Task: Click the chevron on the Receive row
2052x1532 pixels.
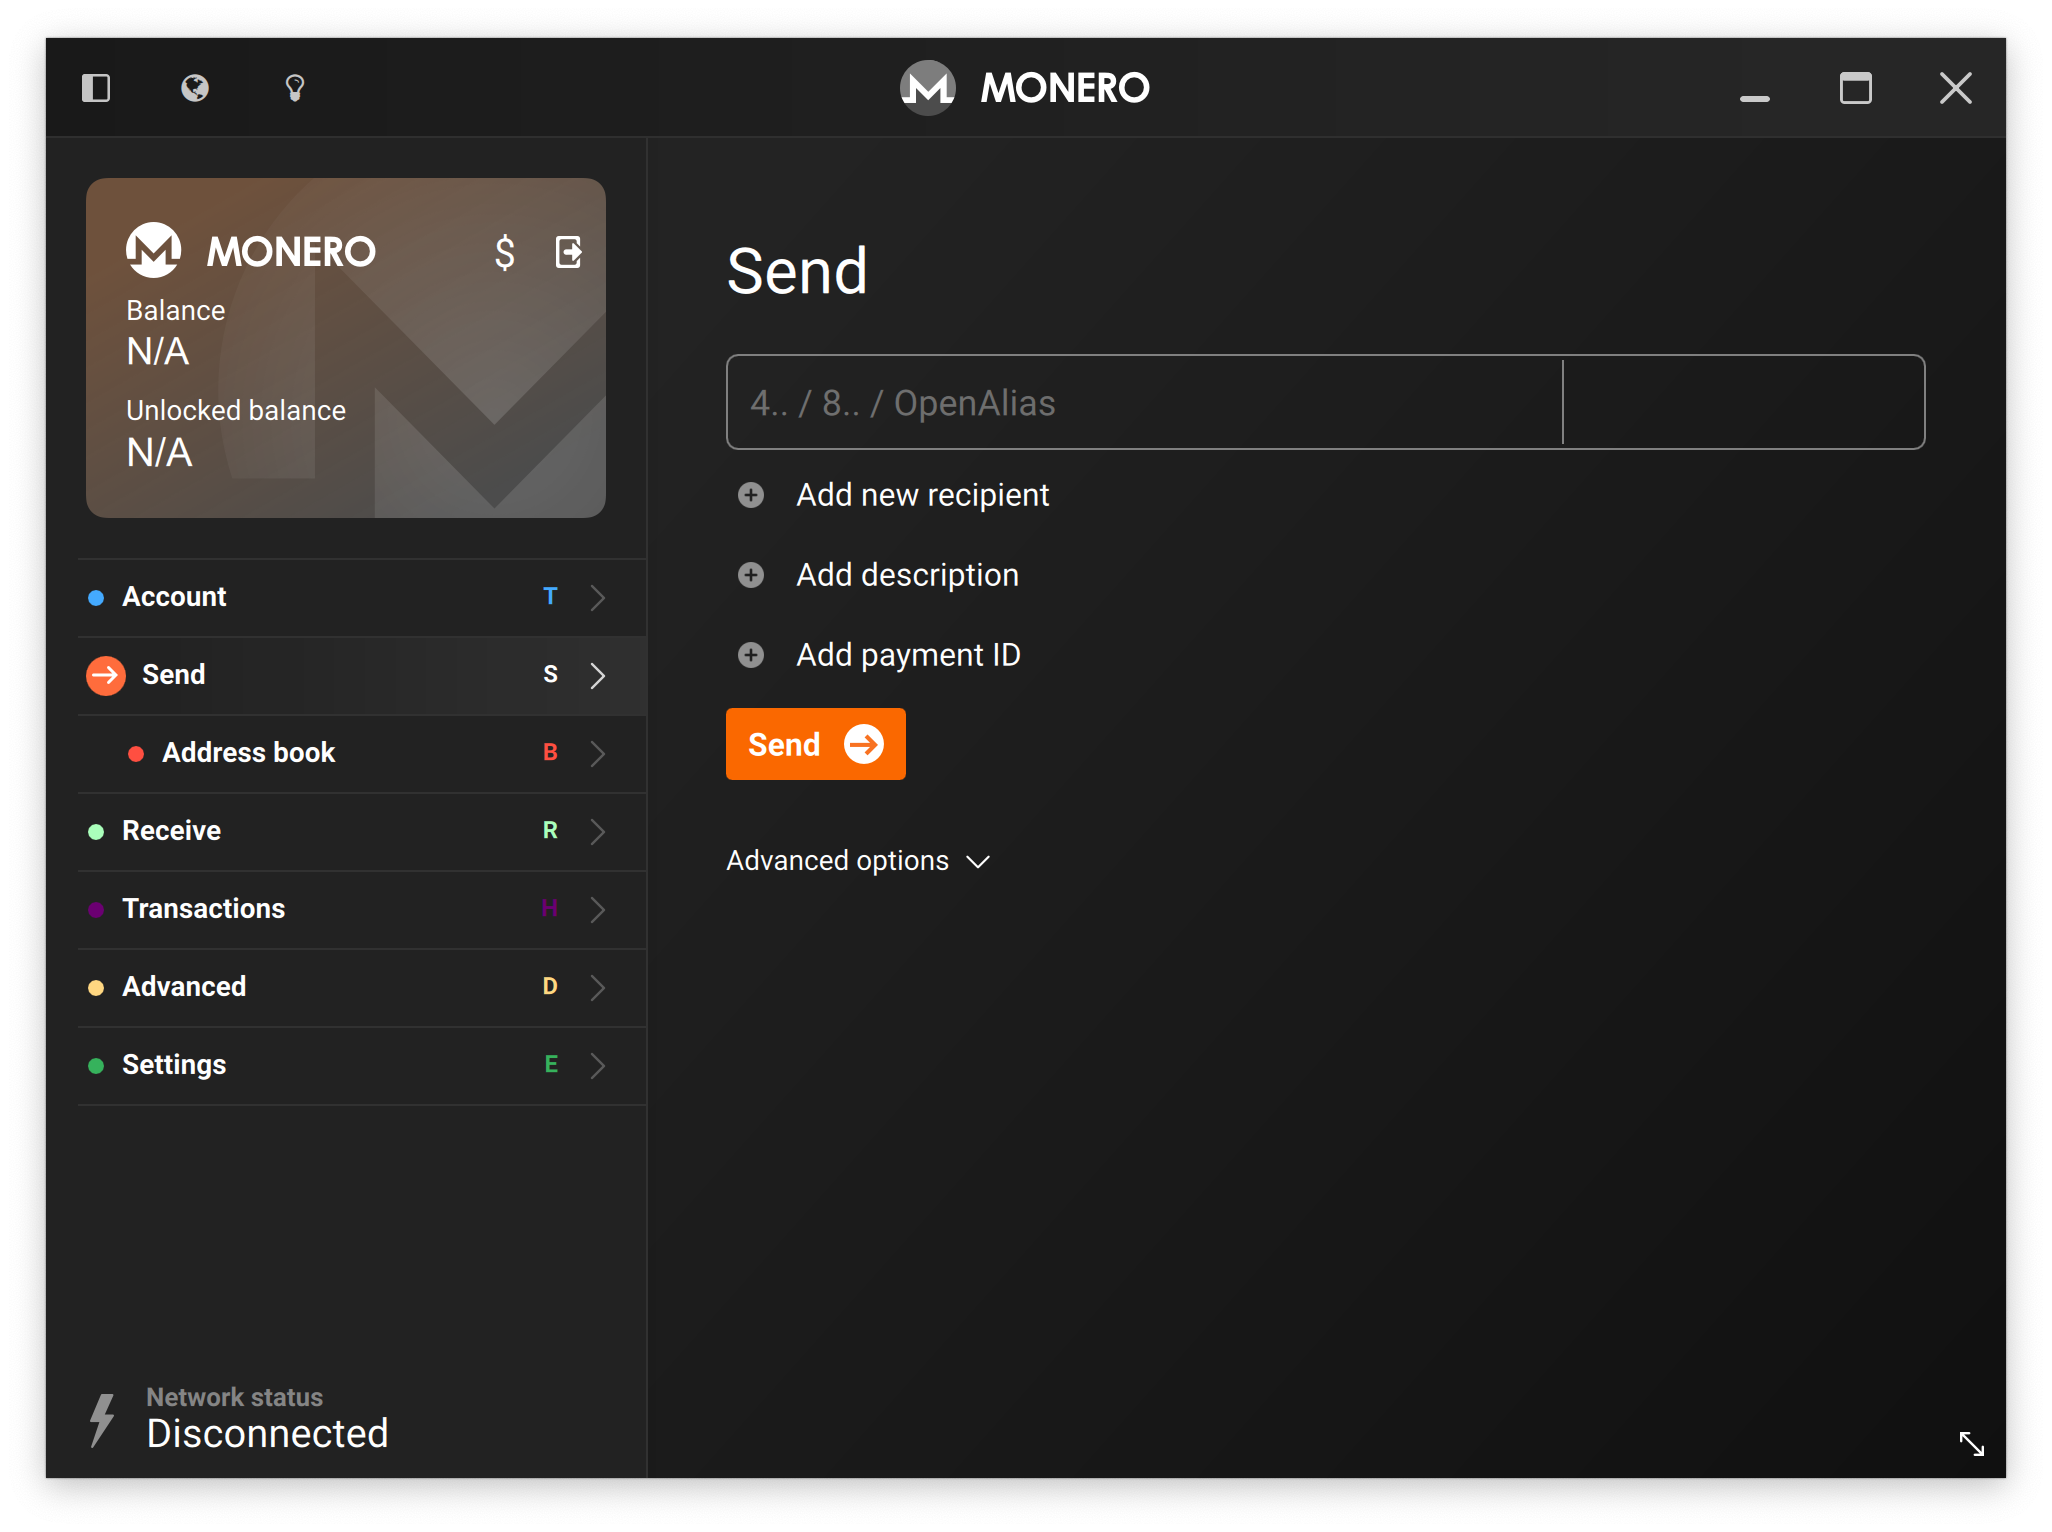Action: [x=598, y=831]
